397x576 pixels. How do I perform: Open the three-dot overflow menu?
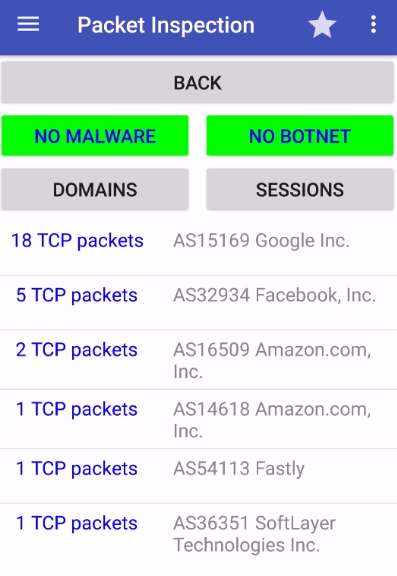[373, 25]
